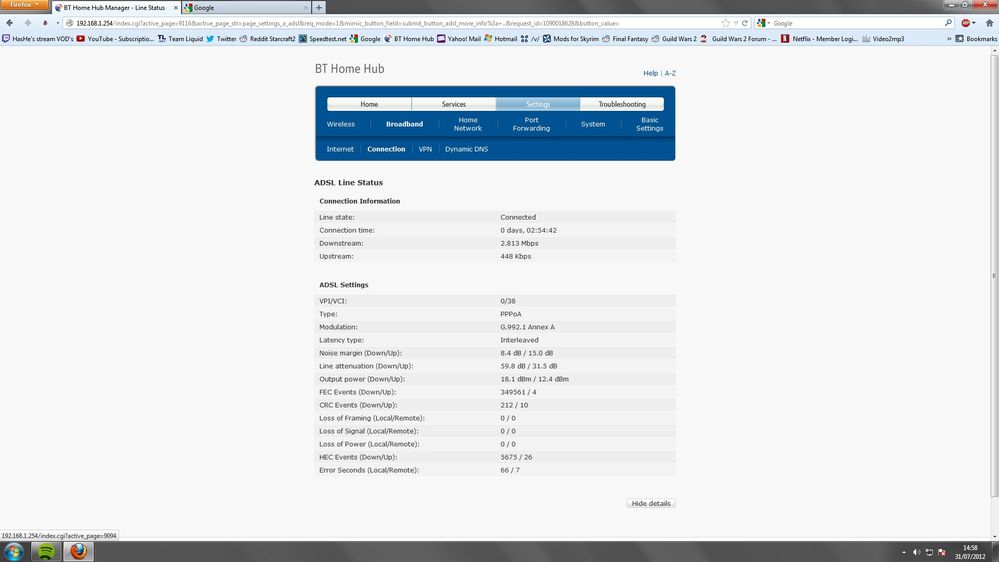The height and width of the screenshot is (562, 999).
Task: Open the history dropdown arrow beside the forward button
Action: point(57,23)
